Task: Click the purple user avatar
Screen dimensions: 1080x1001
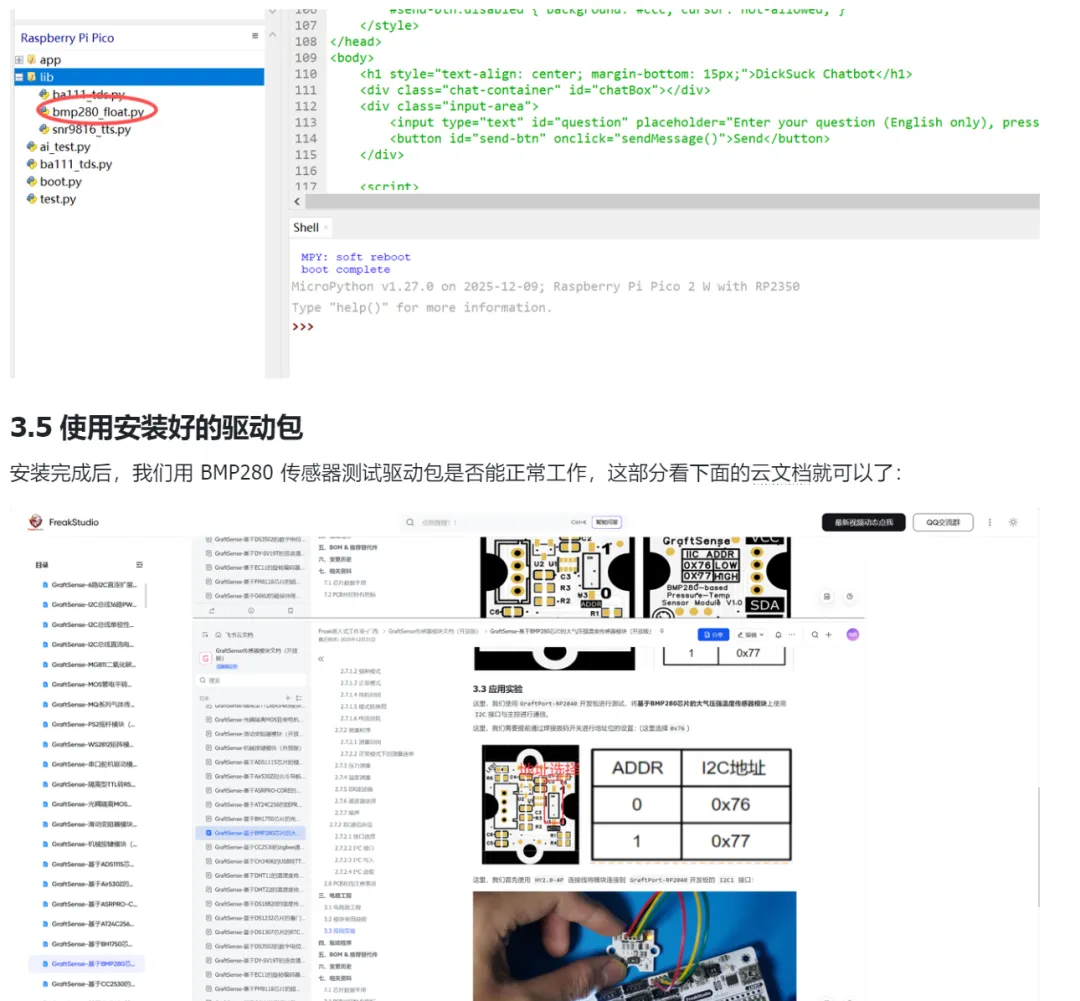Action: pos(853,634)
